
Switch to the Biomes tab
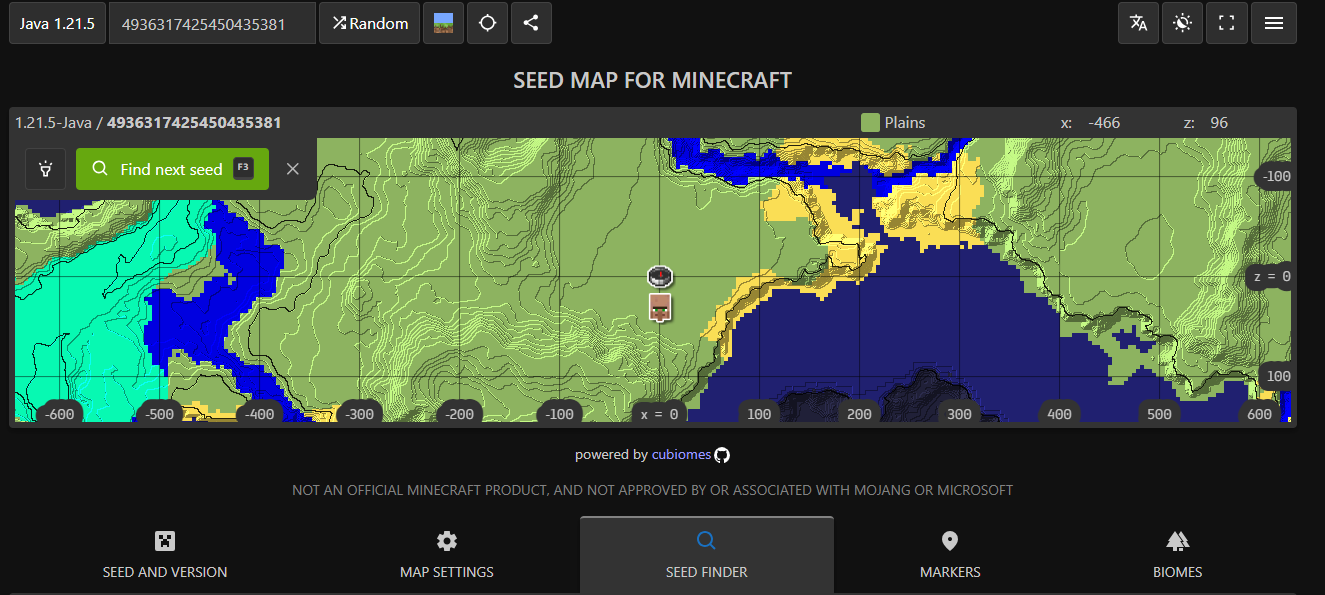pos(1177,555)
